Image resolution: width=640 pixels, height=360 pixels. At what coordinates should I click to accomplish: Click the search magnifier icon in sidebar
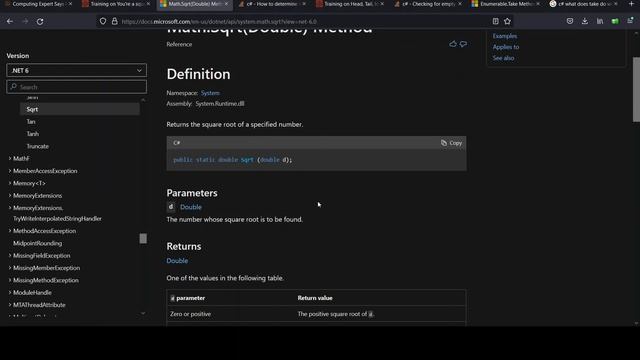13,87
